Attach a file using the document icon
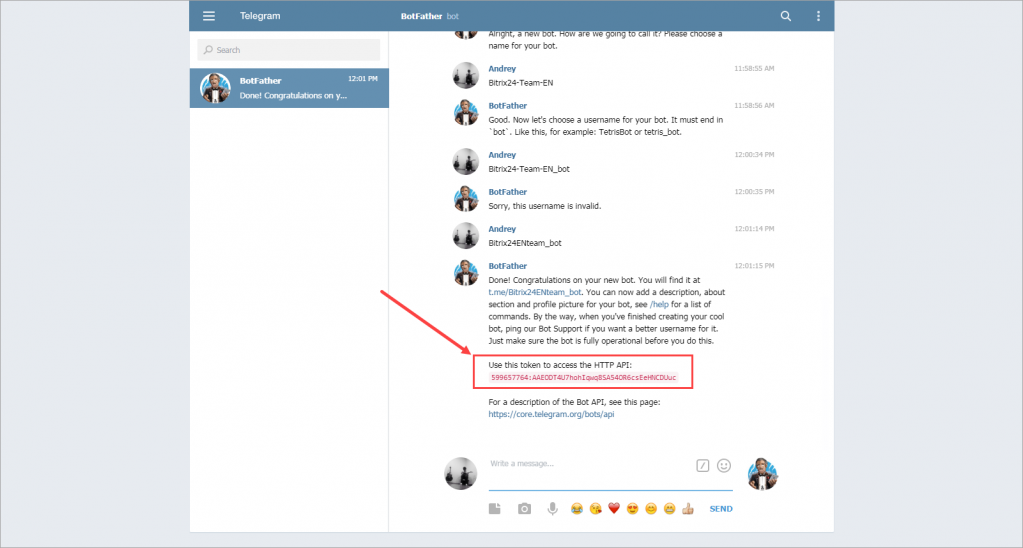Screen dimensions: 1023x548 coord(494,509)
